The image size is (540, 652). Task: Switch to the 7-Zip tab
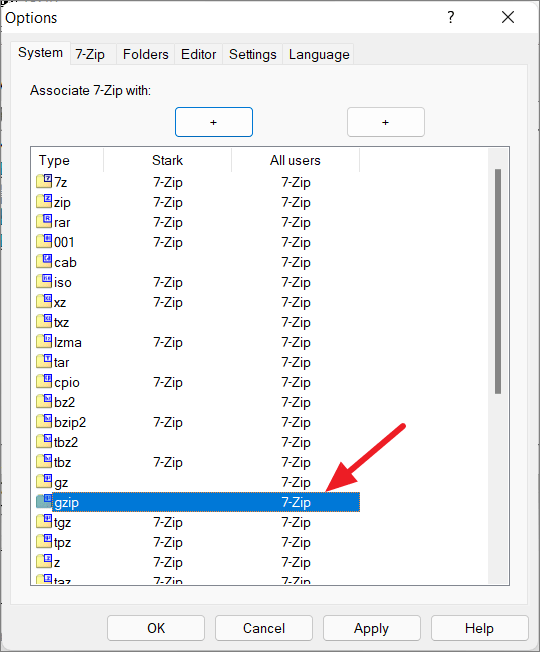point(90,54)
